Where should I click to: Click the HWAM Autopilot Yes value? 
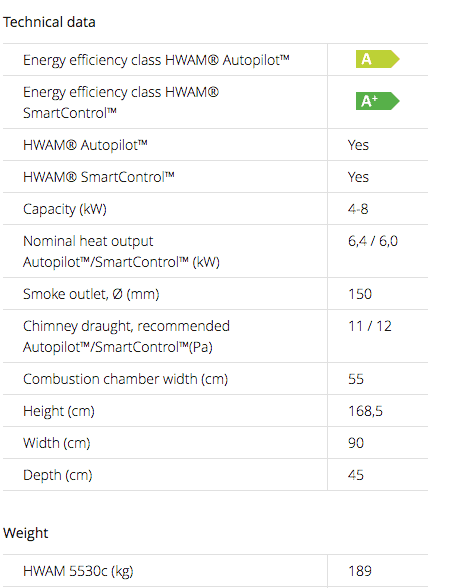[358, 145]
